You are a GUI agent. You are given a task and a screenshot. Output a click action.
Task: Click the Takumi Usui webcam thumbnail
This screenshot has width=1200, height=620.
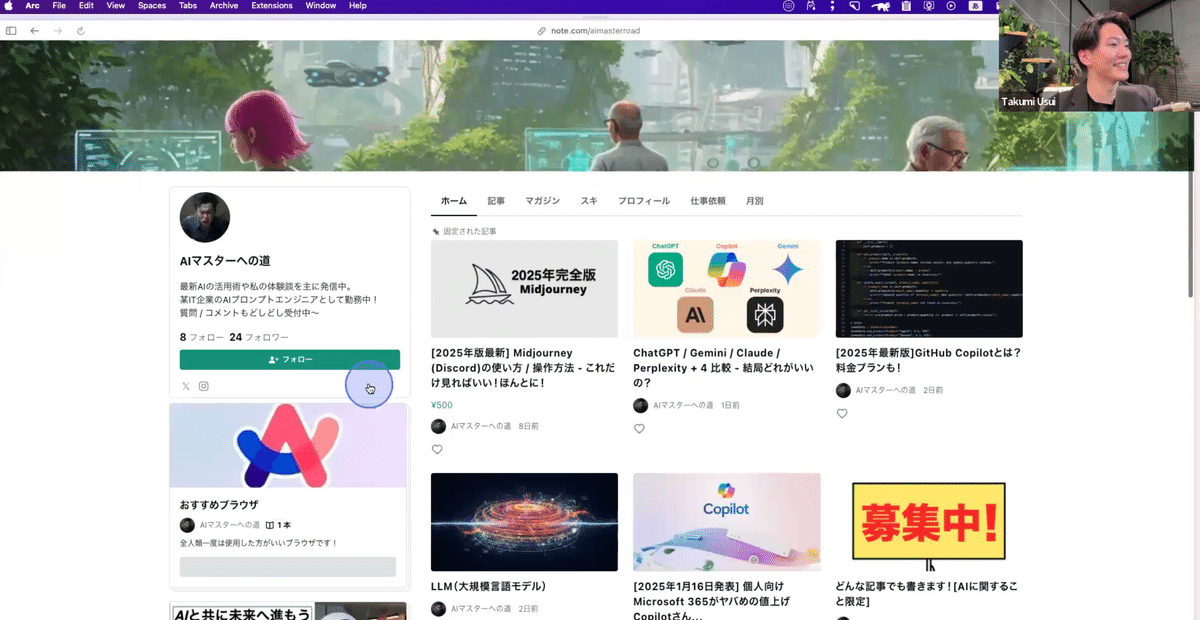coord(1098,55)
